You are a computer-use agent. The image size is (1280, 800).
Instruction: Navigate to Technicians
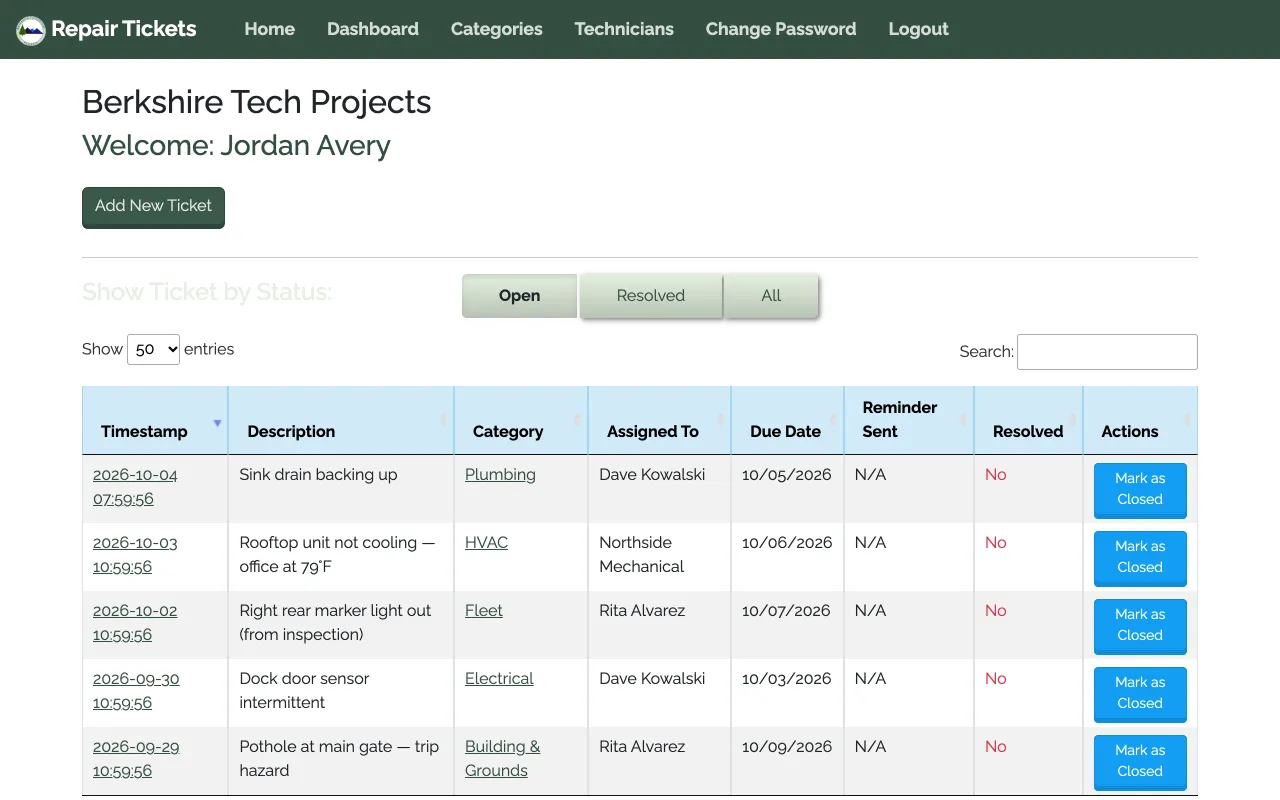(x=624, y=29)
